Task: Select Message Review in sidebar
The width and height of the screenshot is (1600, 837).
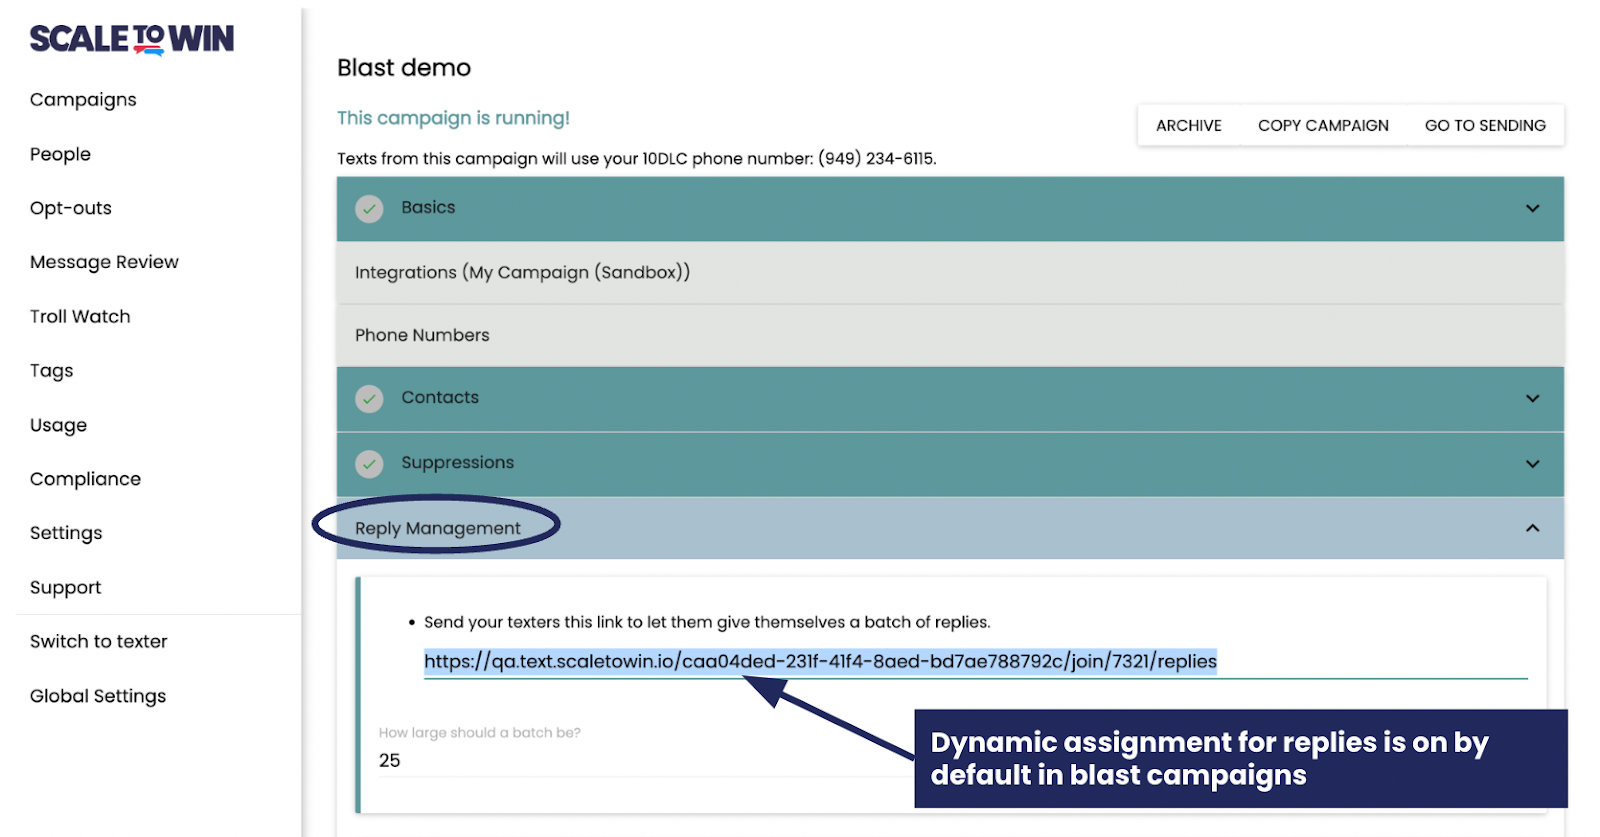Action: (x=104, y=262)
